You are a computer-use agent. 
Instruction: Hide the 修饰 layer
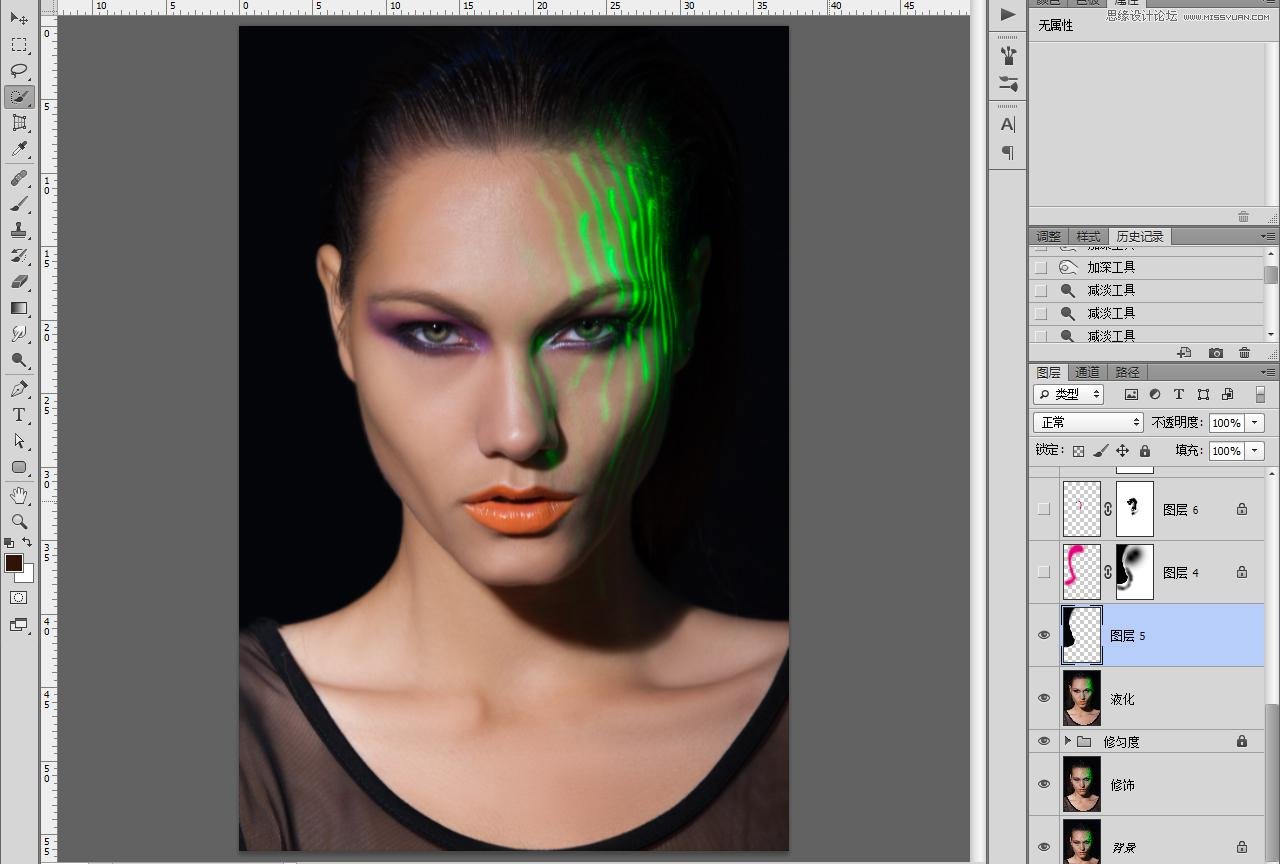click(x=1044, y=784)
